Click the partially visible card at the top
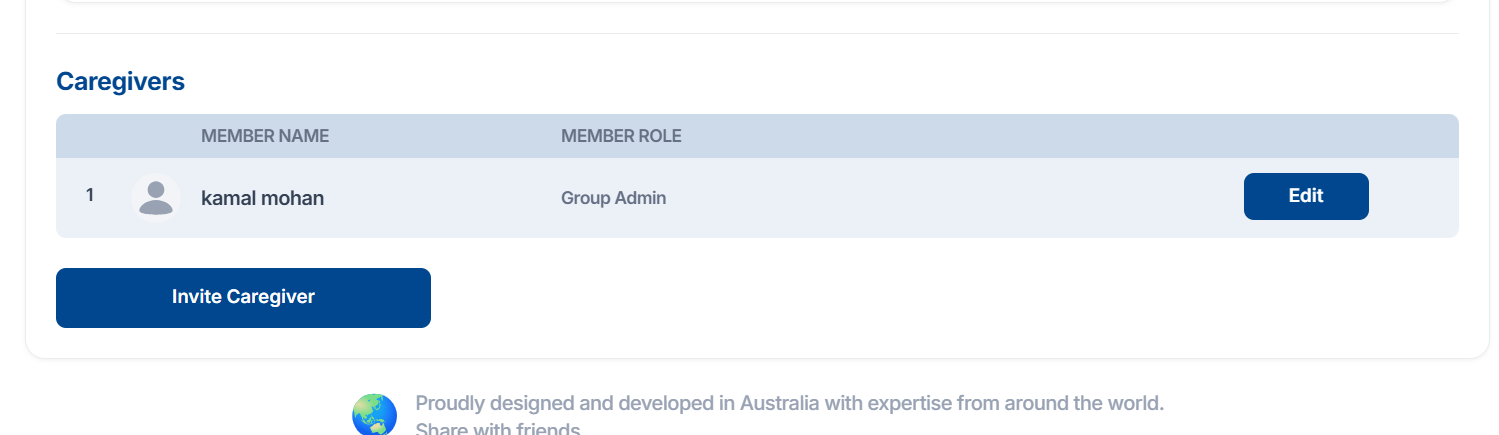1499x435 pixels. (757, 2)
